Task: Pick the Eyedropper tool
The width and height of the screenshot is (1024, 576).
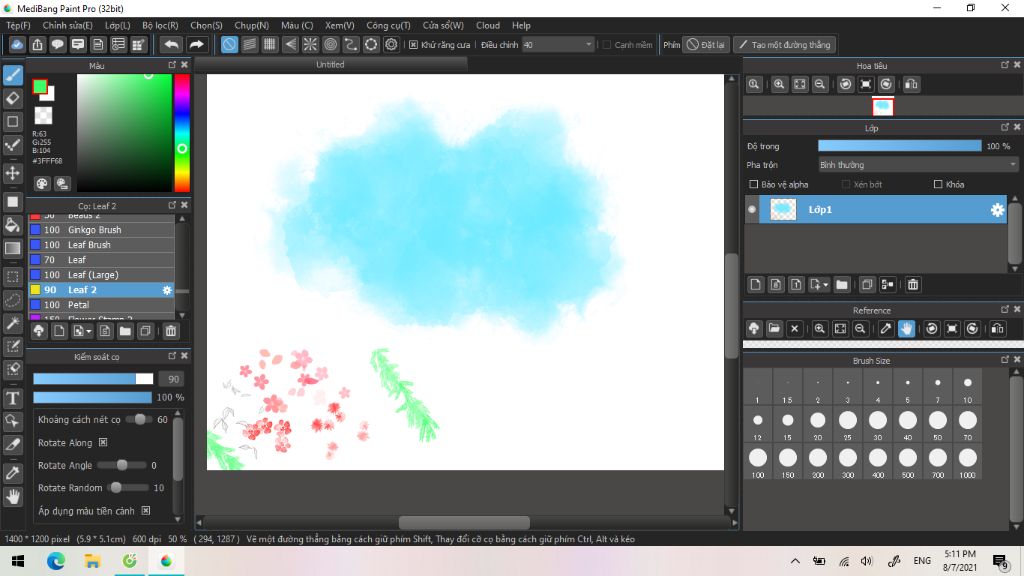Action: tap(13, 472)
